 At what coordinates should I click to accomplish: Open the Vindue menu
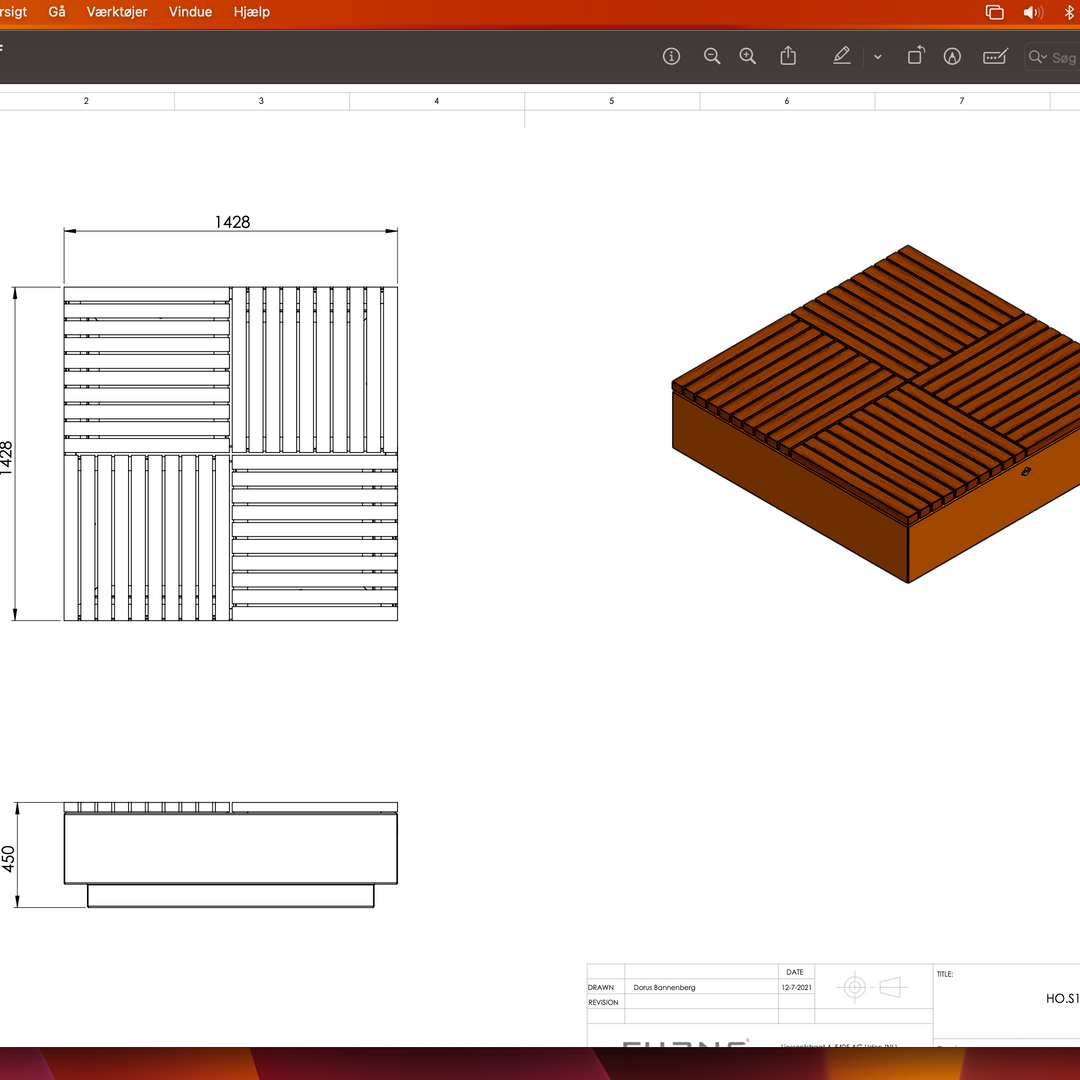[190, 12]
